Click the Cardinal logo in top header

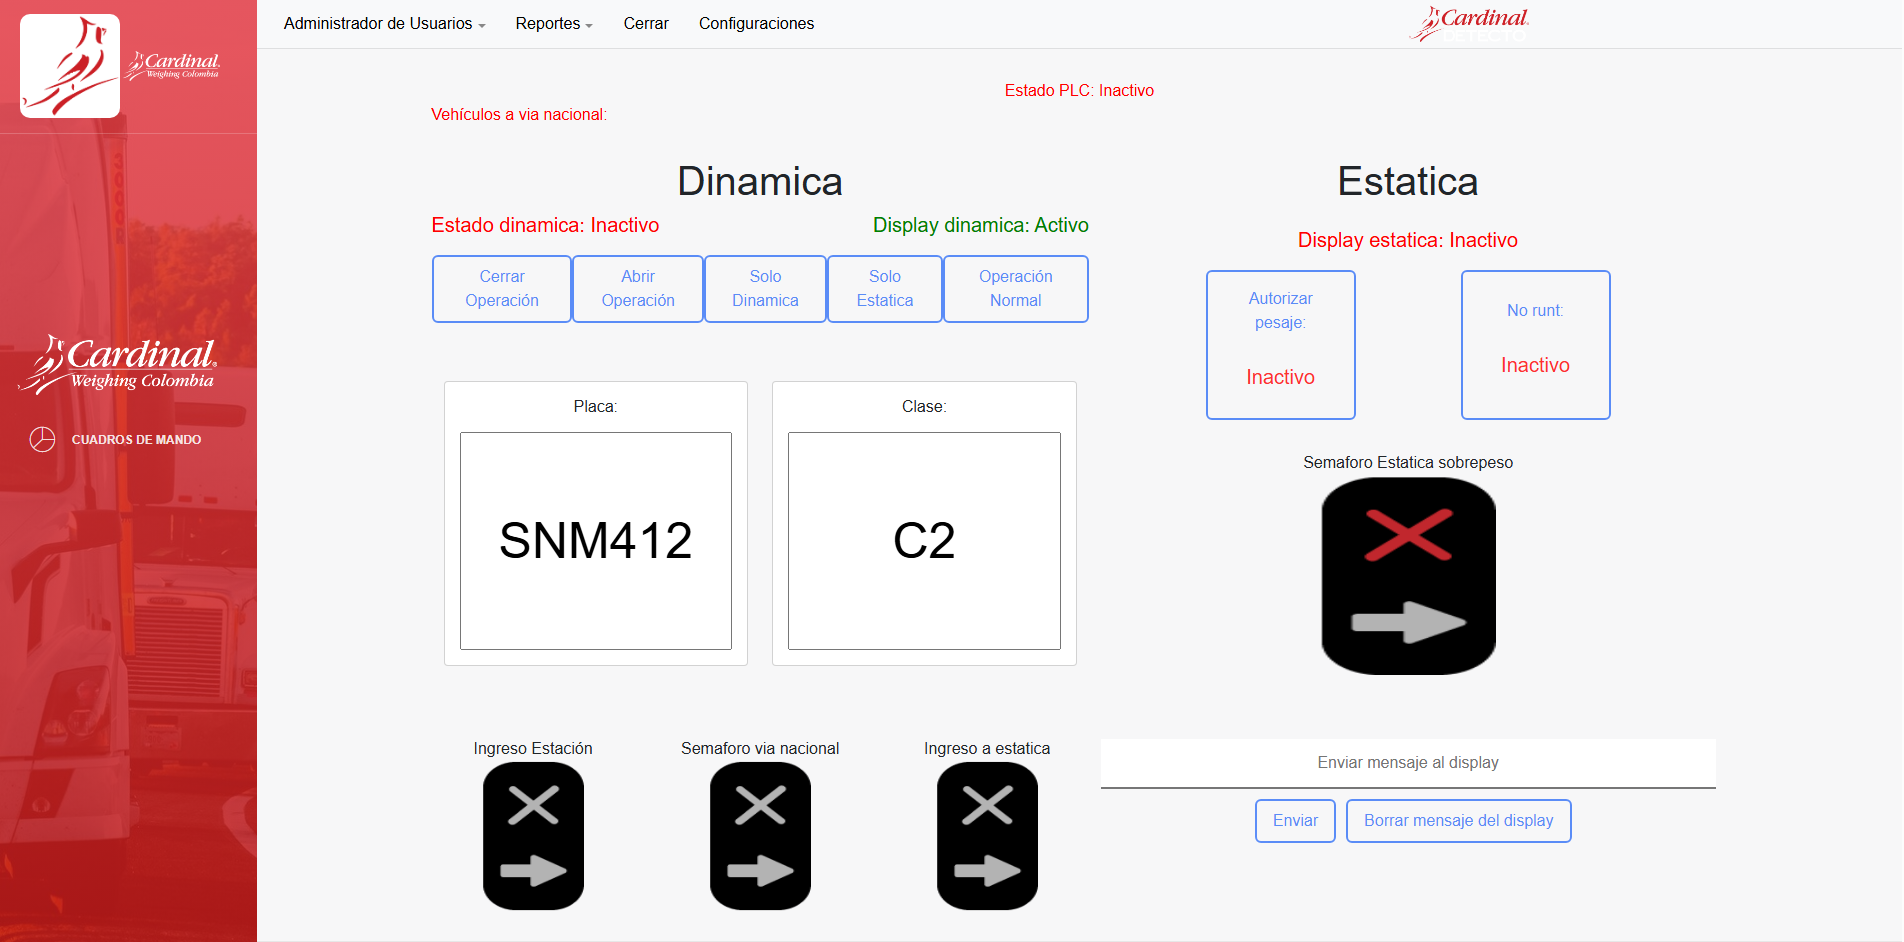tap(1469, 24)
